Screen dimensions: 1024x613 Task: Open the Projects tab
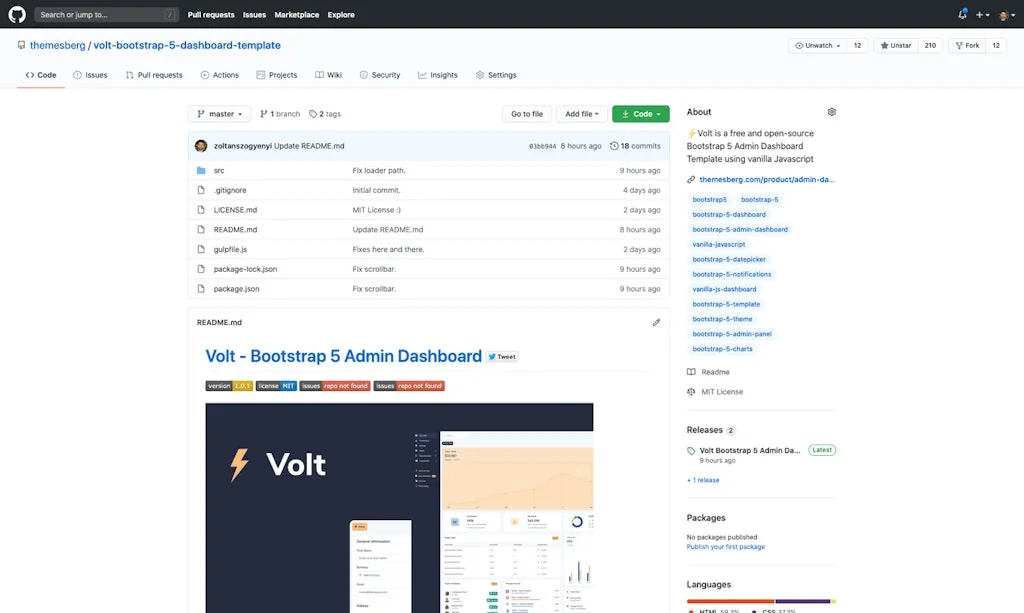(x=276, y=75)
